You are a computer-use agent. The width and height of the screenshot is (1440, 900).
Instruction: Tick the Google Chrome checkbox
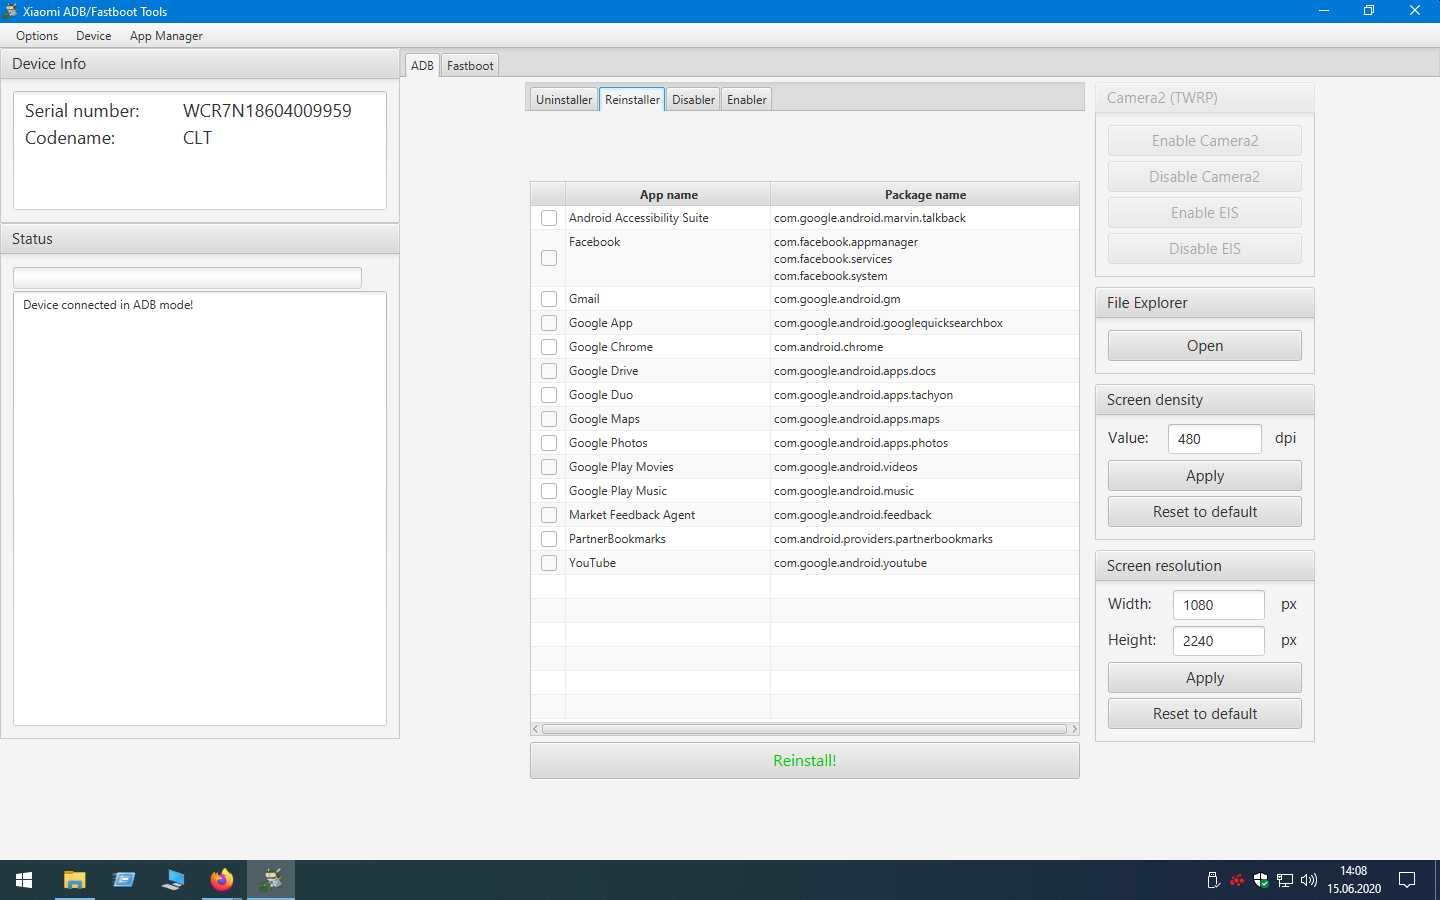[549, 347]
